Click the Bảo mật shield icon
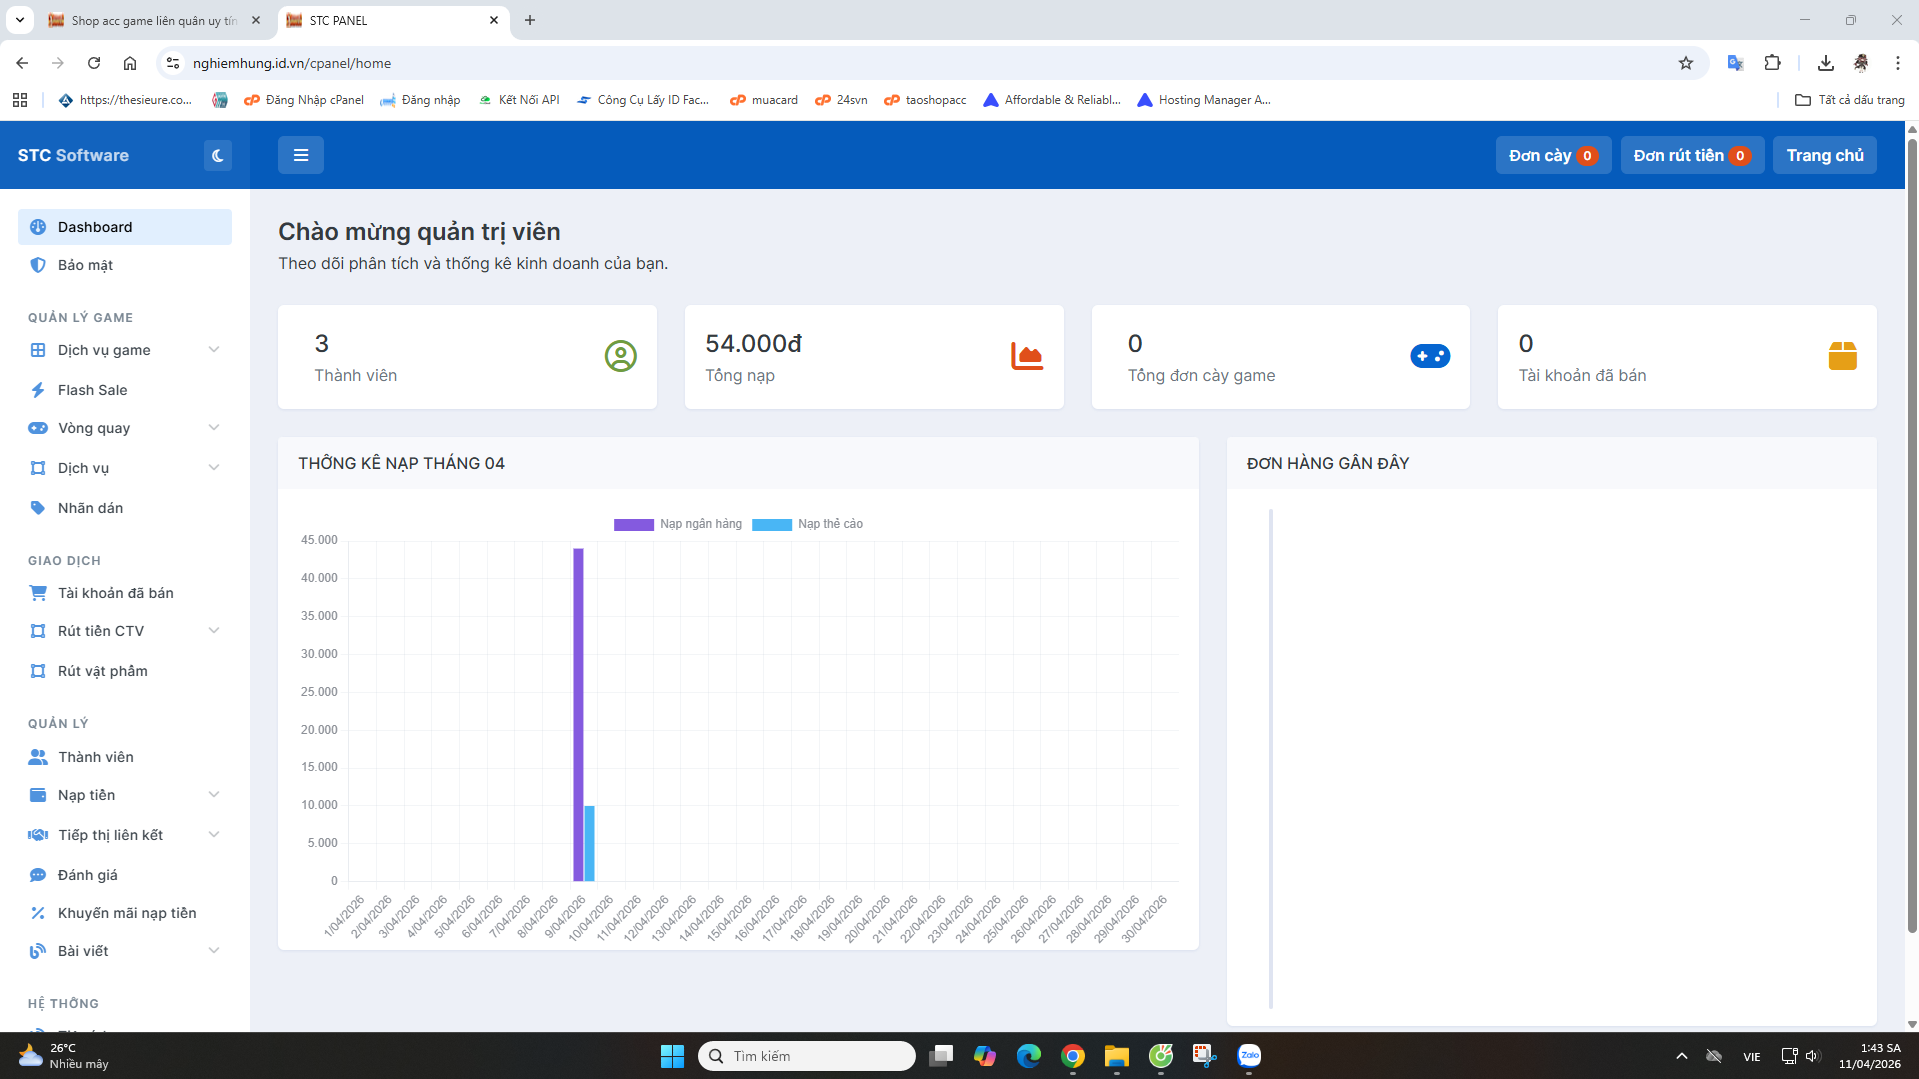Screen dimensions: 1919x1079 [x=38, y=265]
